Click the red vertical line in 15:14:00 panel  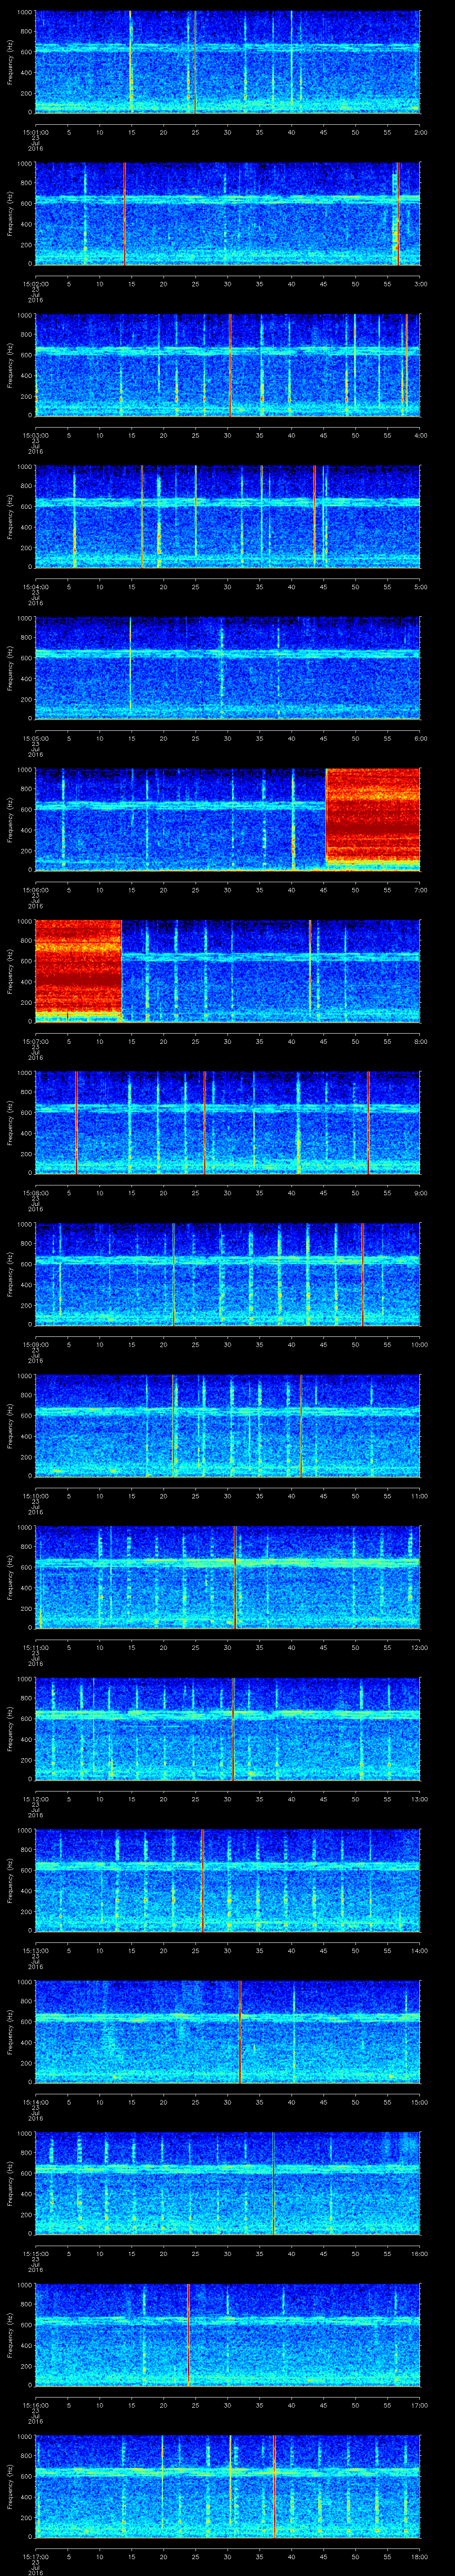(240, 2032)
